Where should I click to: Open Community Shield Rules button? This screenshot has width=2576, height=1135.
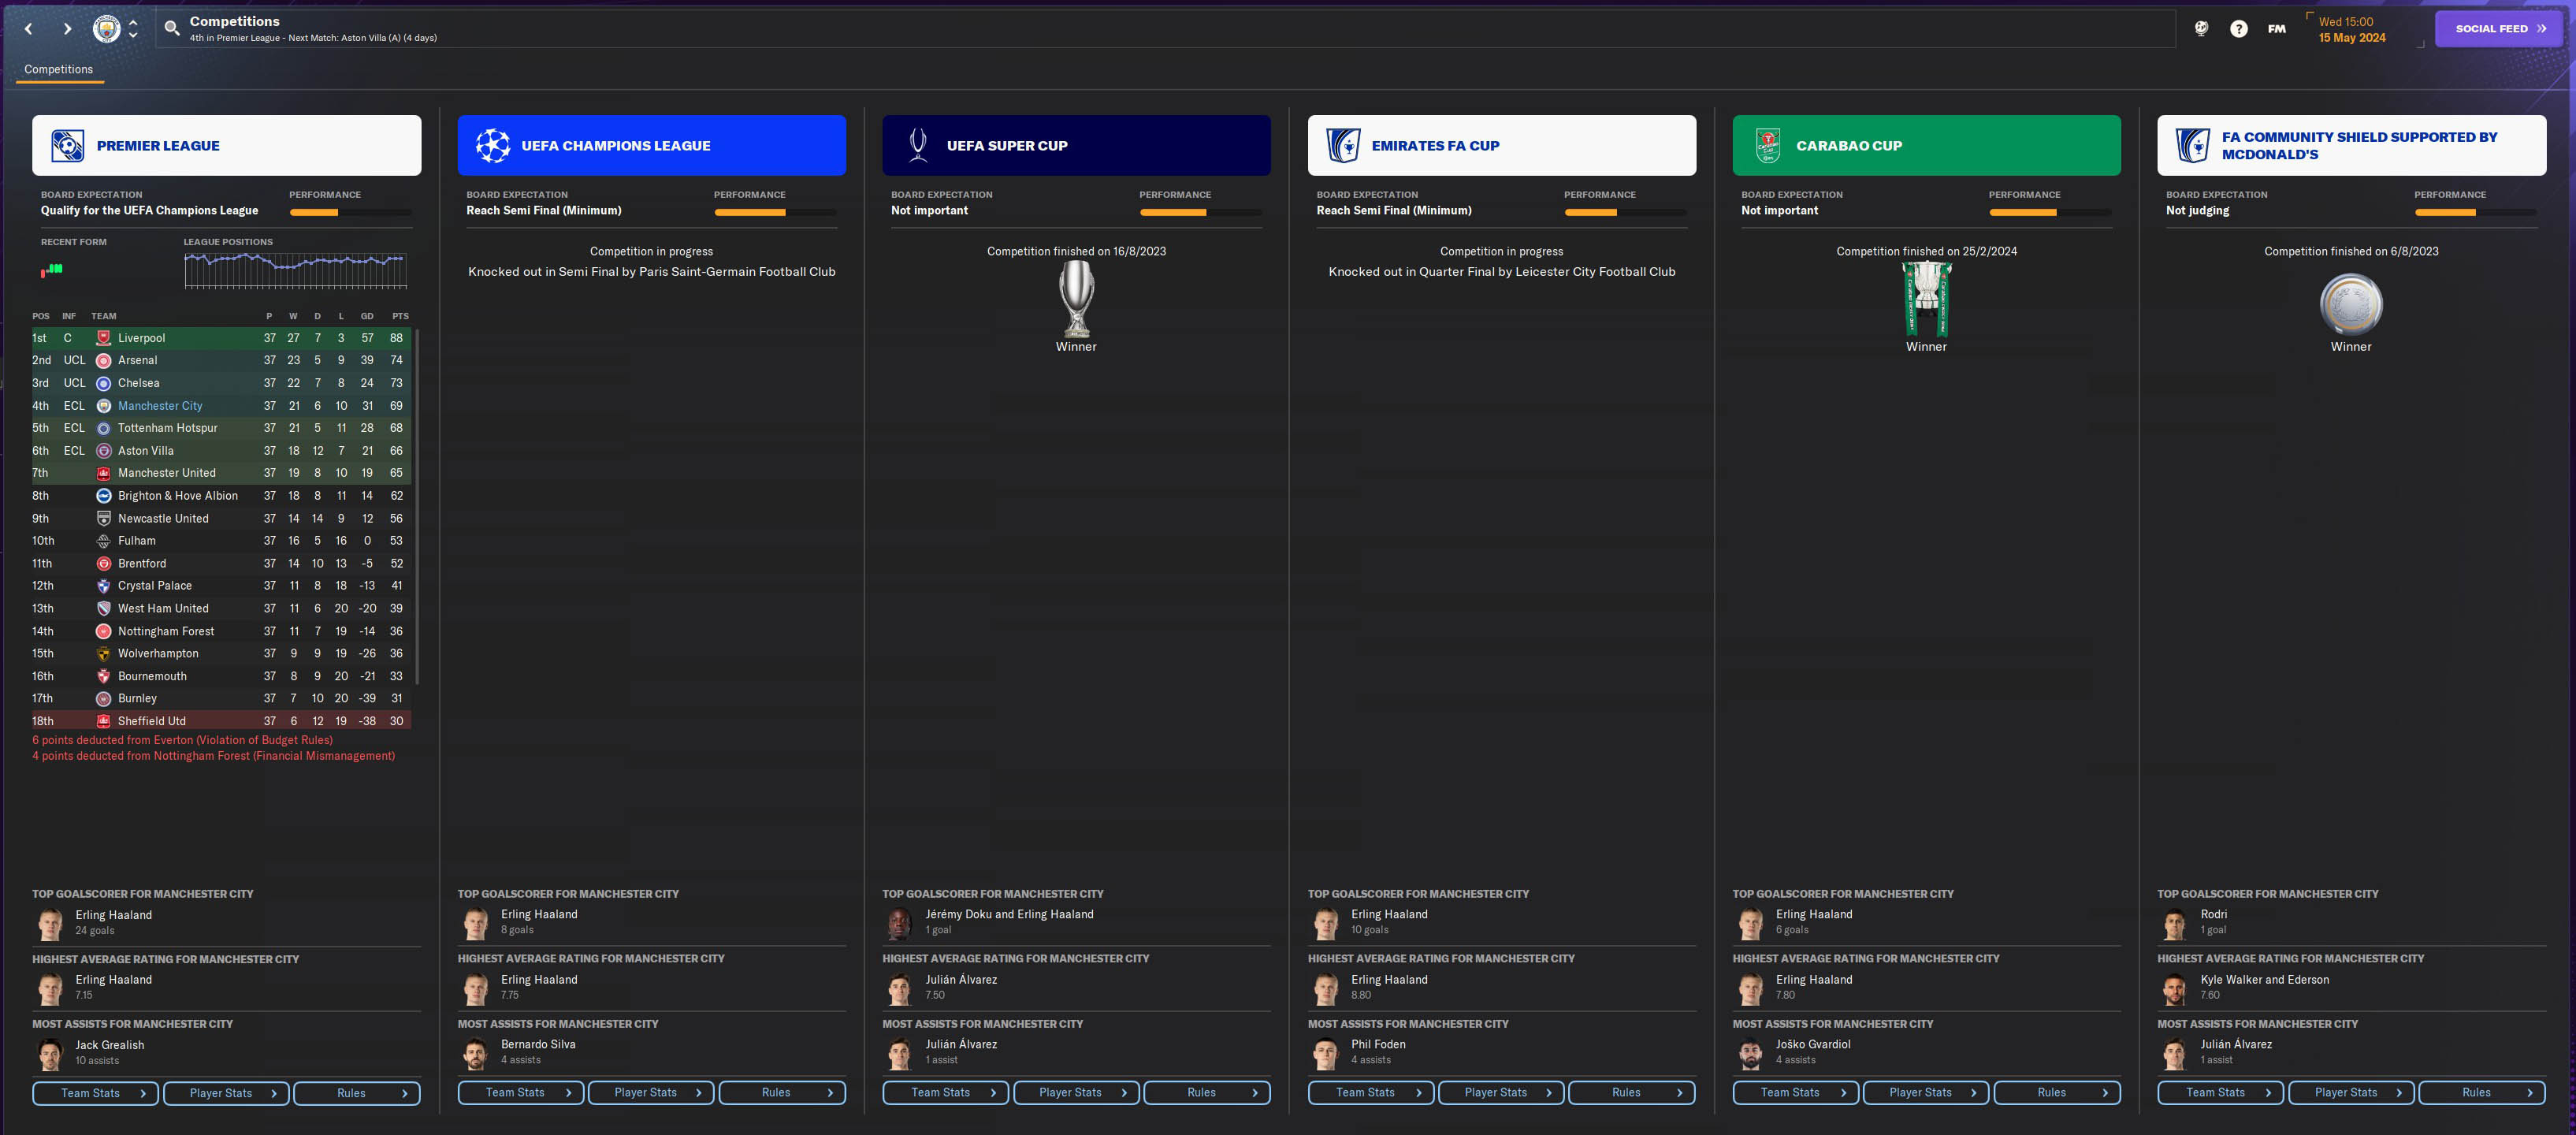pos(2482,1093)
